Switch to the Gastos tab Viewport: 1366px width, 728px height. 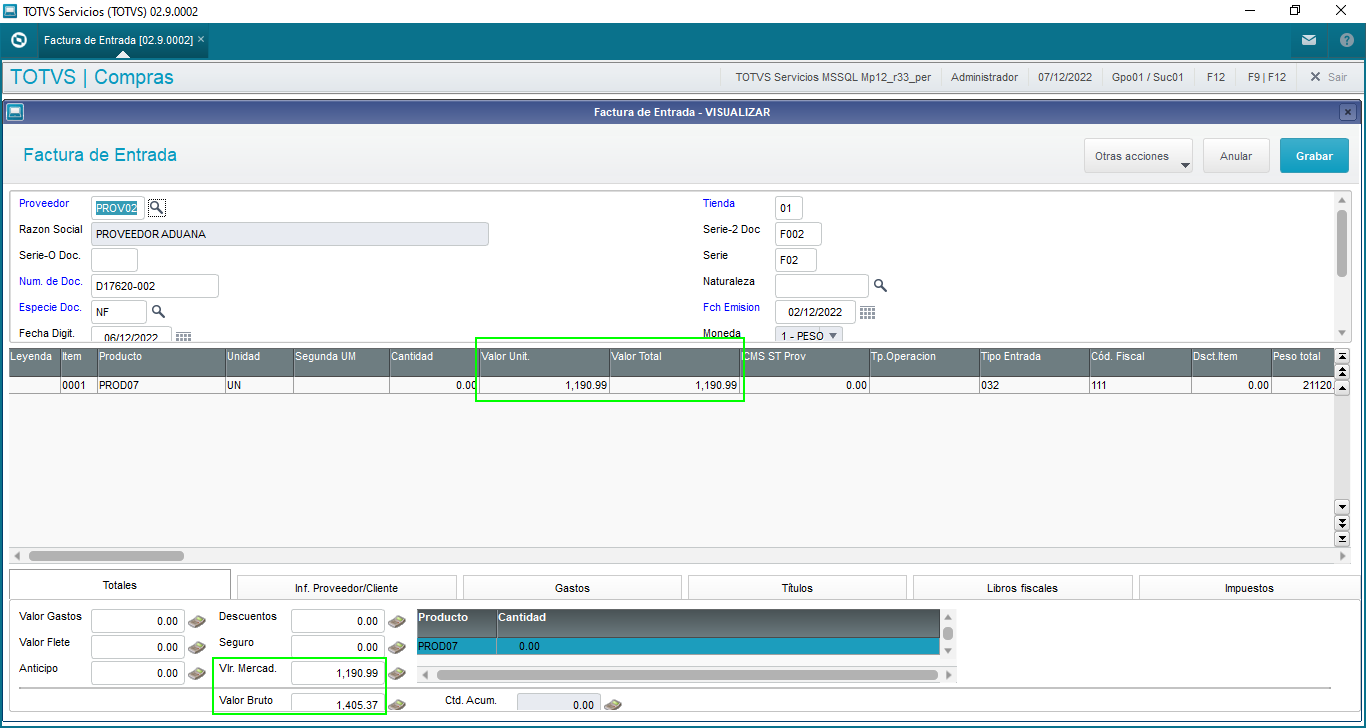[x=572, y=587]
